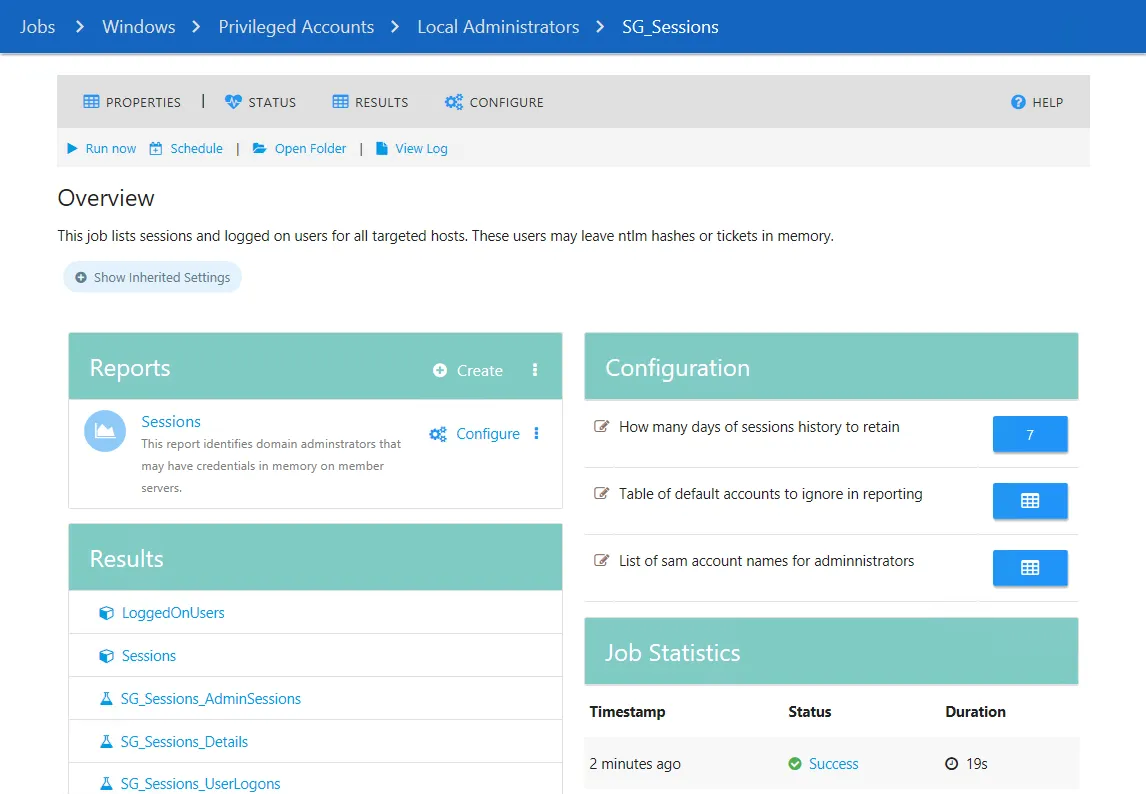The width and height of the screenshot is (1146, 794).
Task: Click the Status column header in Job Statistics
Action: (810, 712)
